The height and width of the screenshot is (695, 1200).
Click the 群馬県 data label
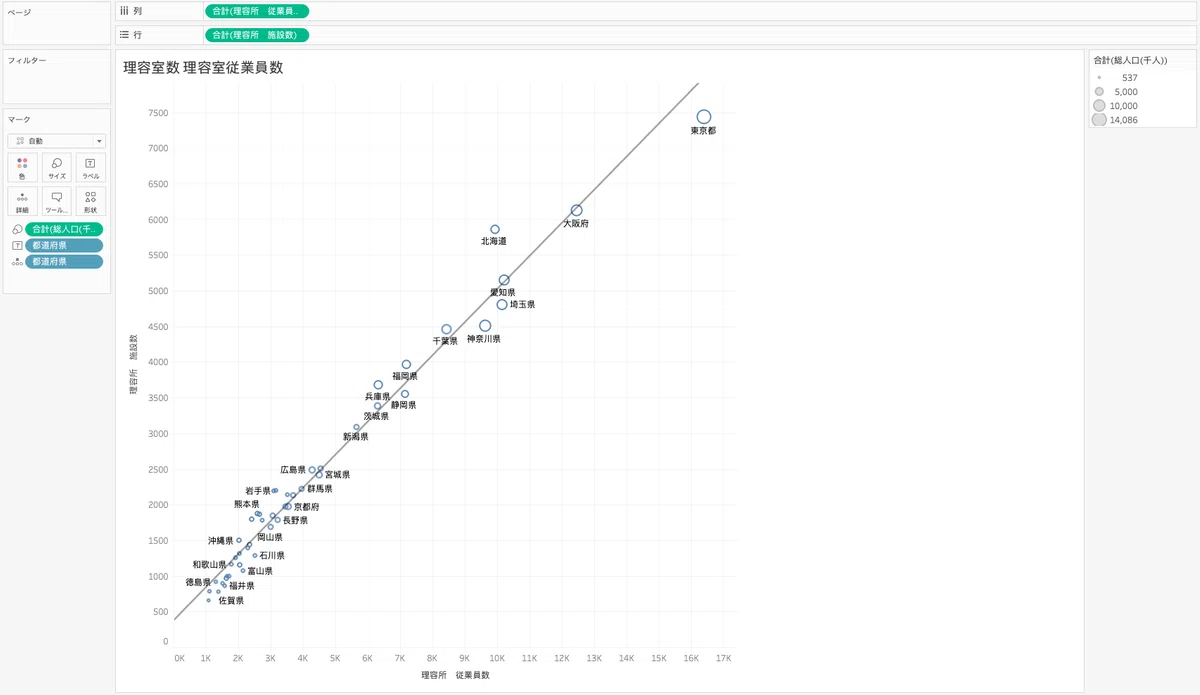320,489
